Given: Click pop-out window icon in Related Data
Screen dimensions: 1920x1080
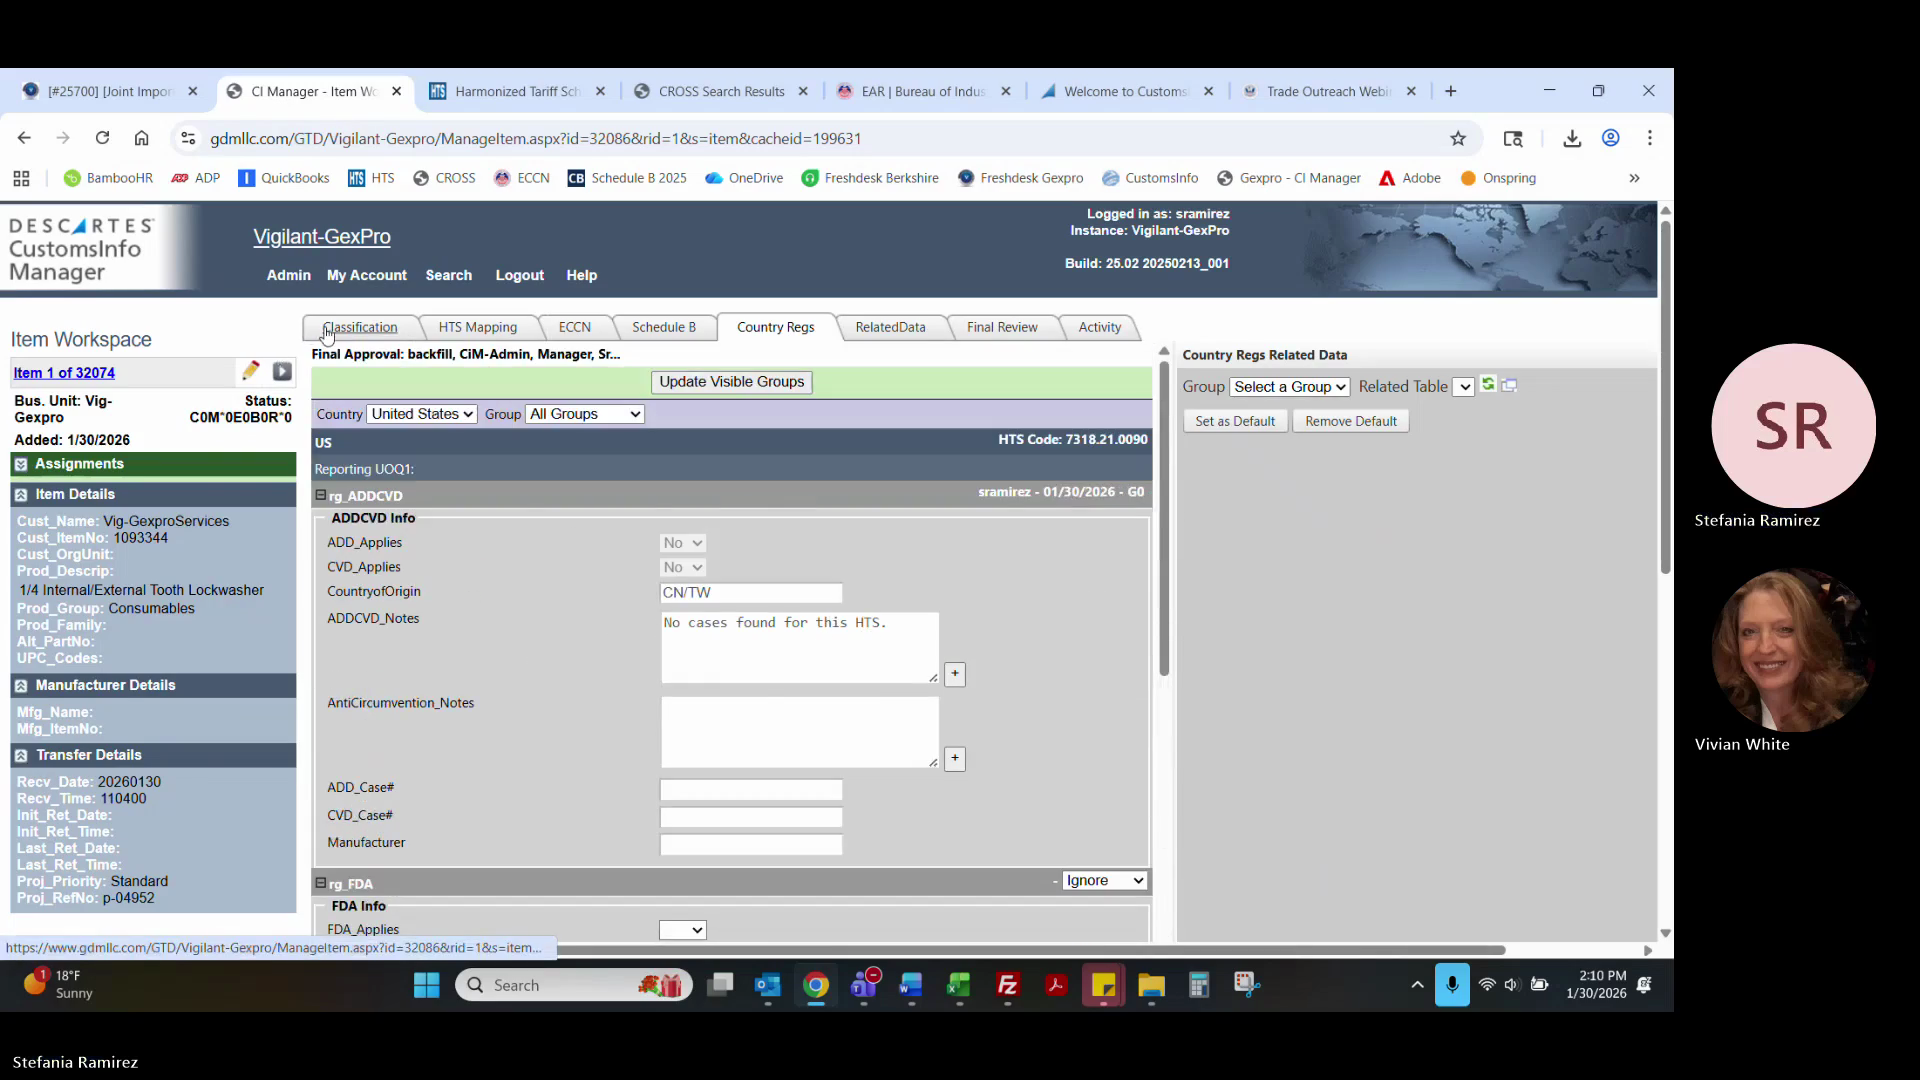Looking at the screenshot, I should point(1510,386).
